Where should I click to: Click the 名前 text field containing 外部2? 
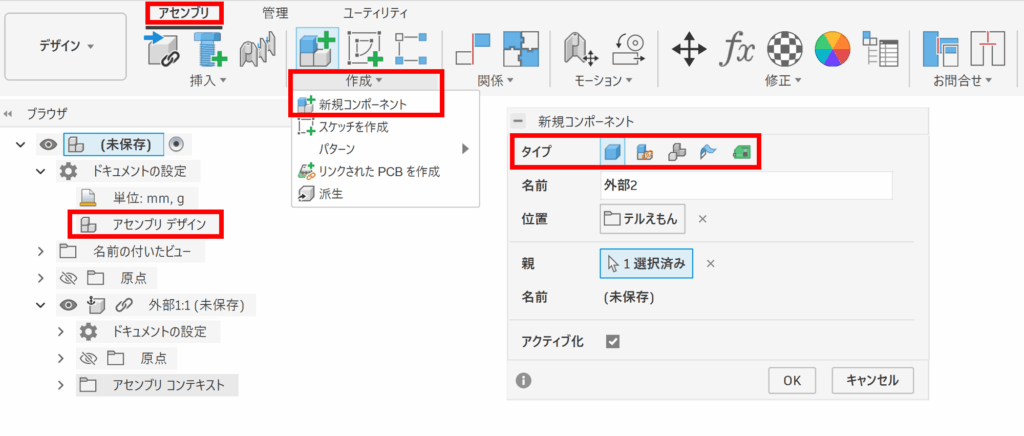[746, 185]
